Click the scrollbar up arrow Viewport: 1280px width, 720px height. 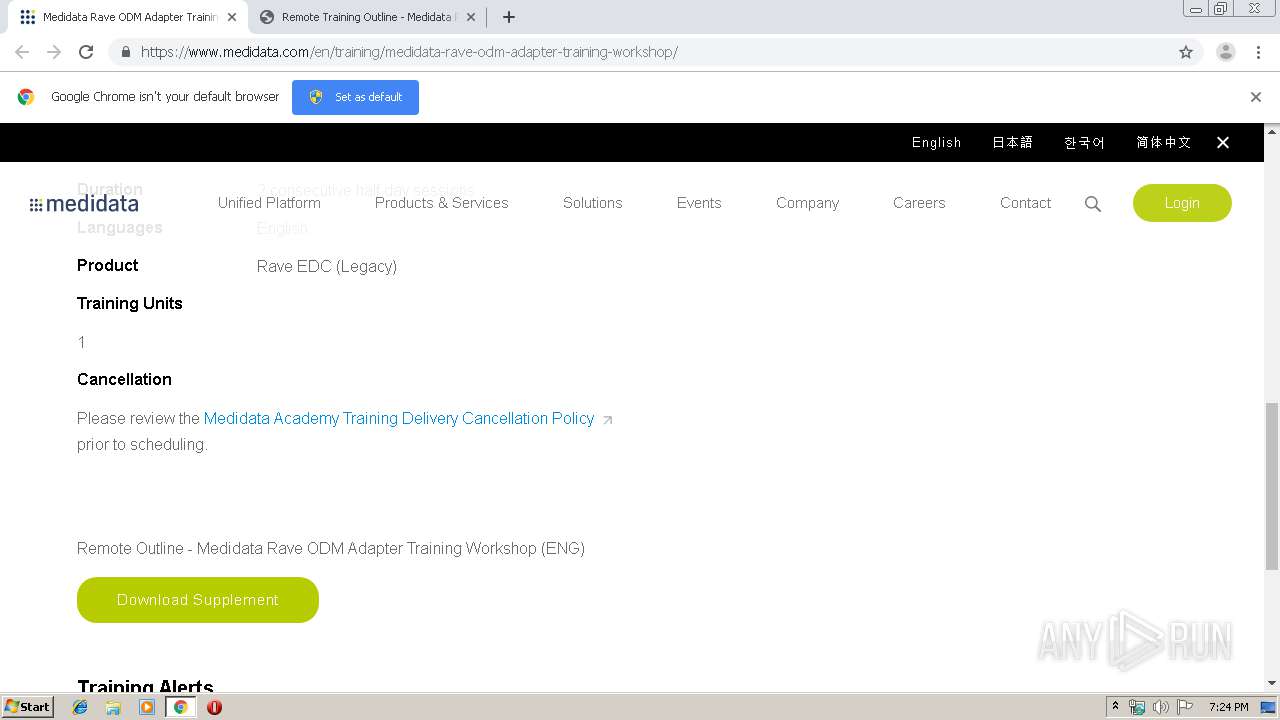pyautogui.click(x=1272, y=131)
